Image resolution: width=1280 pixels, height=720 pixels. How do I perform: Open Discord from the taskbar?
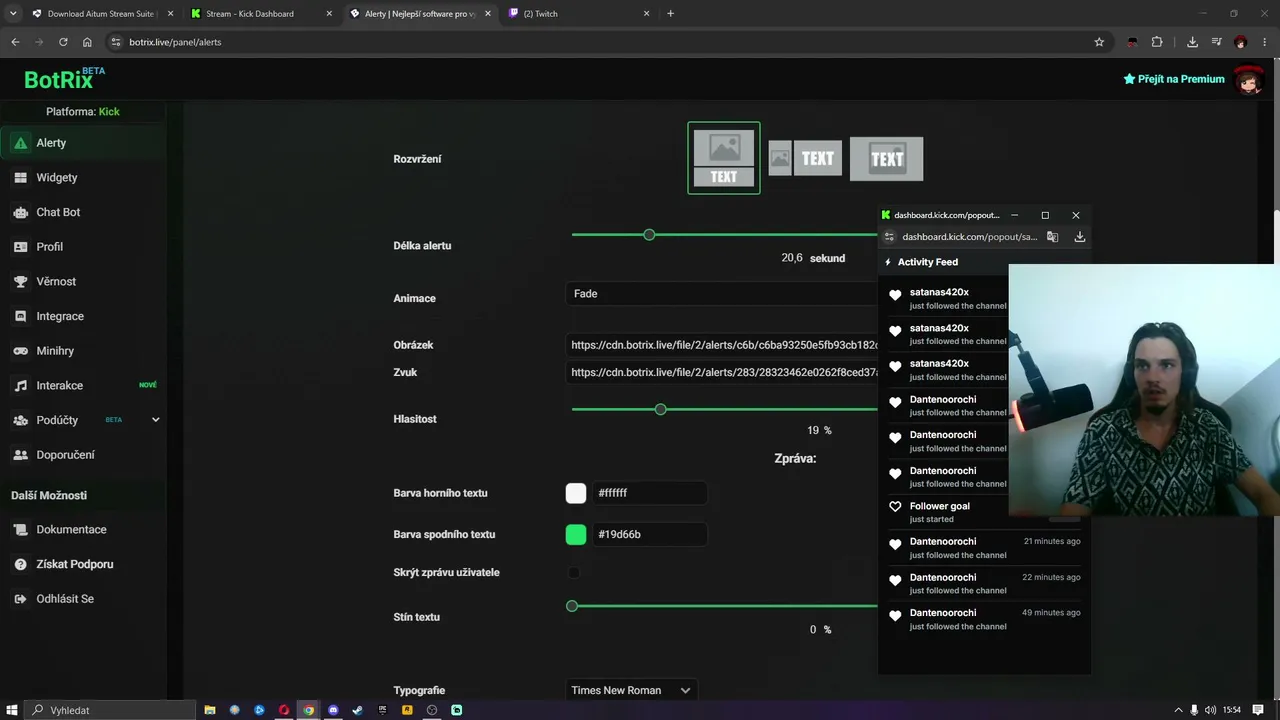click(x=333, y=710)
